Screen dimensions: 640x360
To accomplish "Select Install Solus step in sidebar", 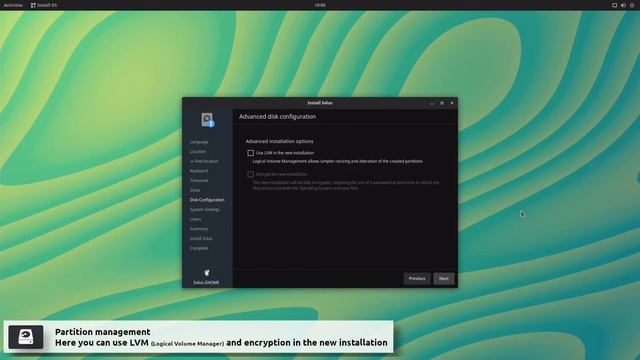I will coord(201,238).
